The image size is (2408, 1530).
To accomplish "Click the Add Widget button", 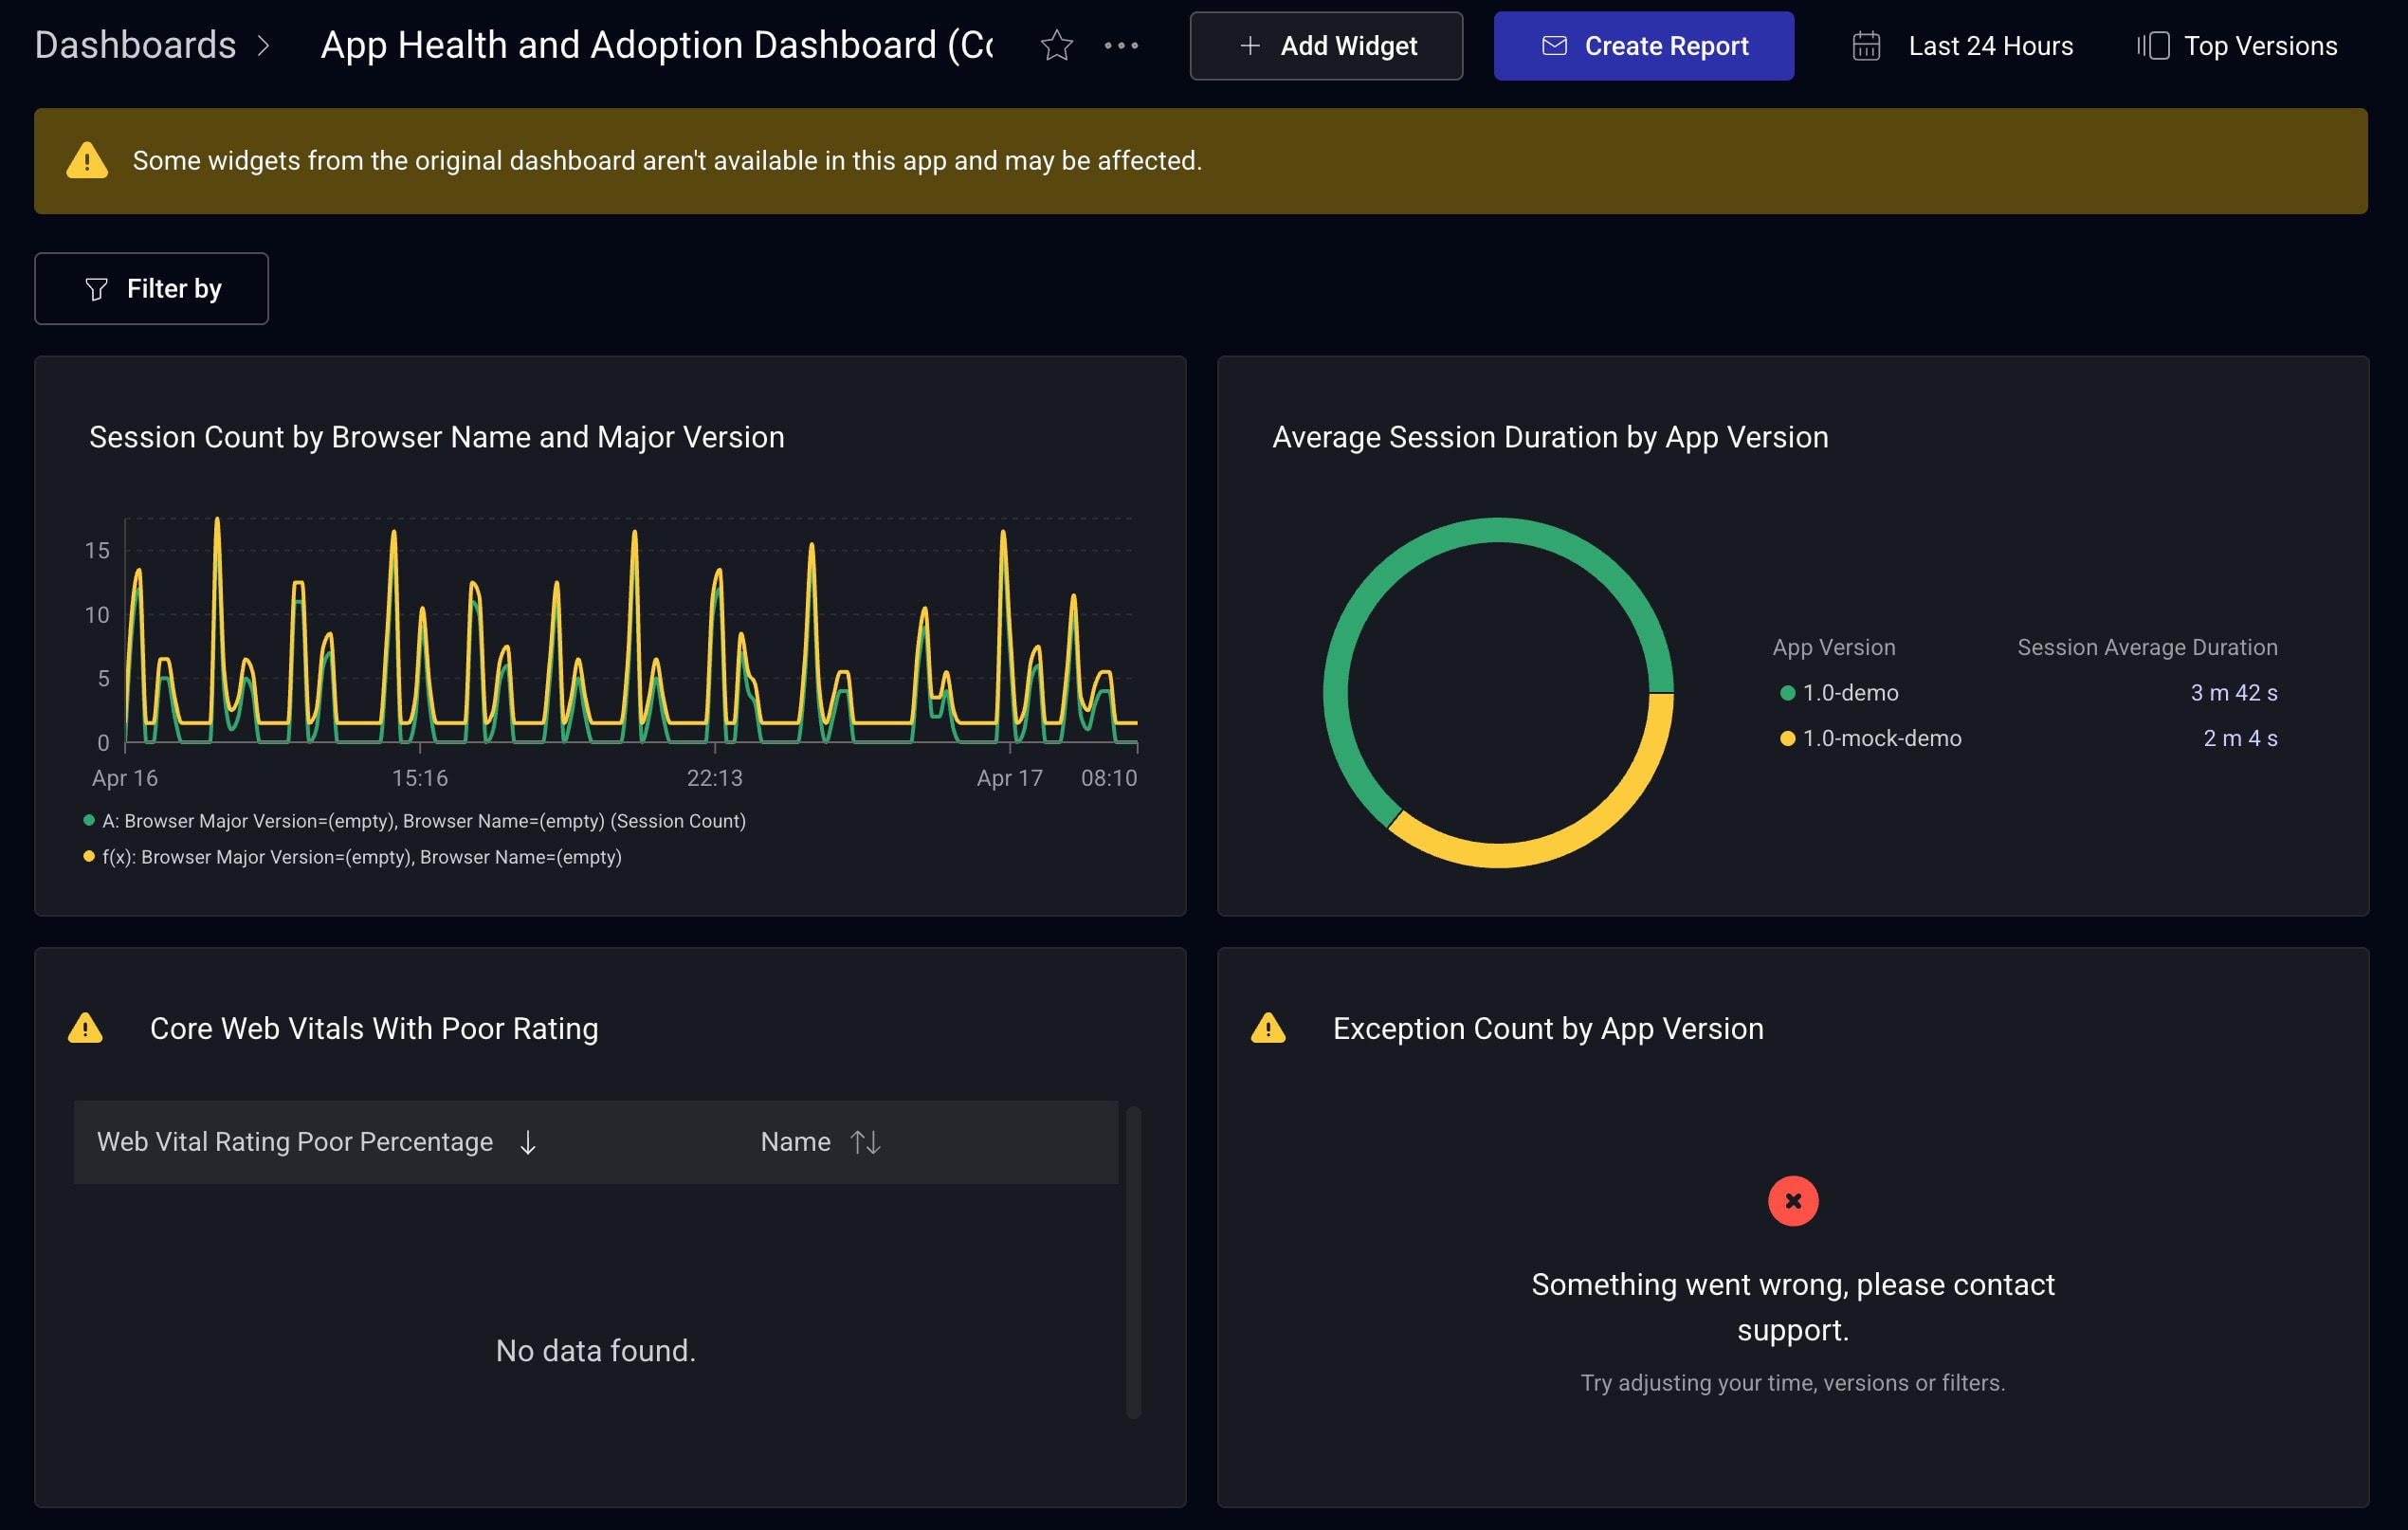I will tap(1327, 45).
